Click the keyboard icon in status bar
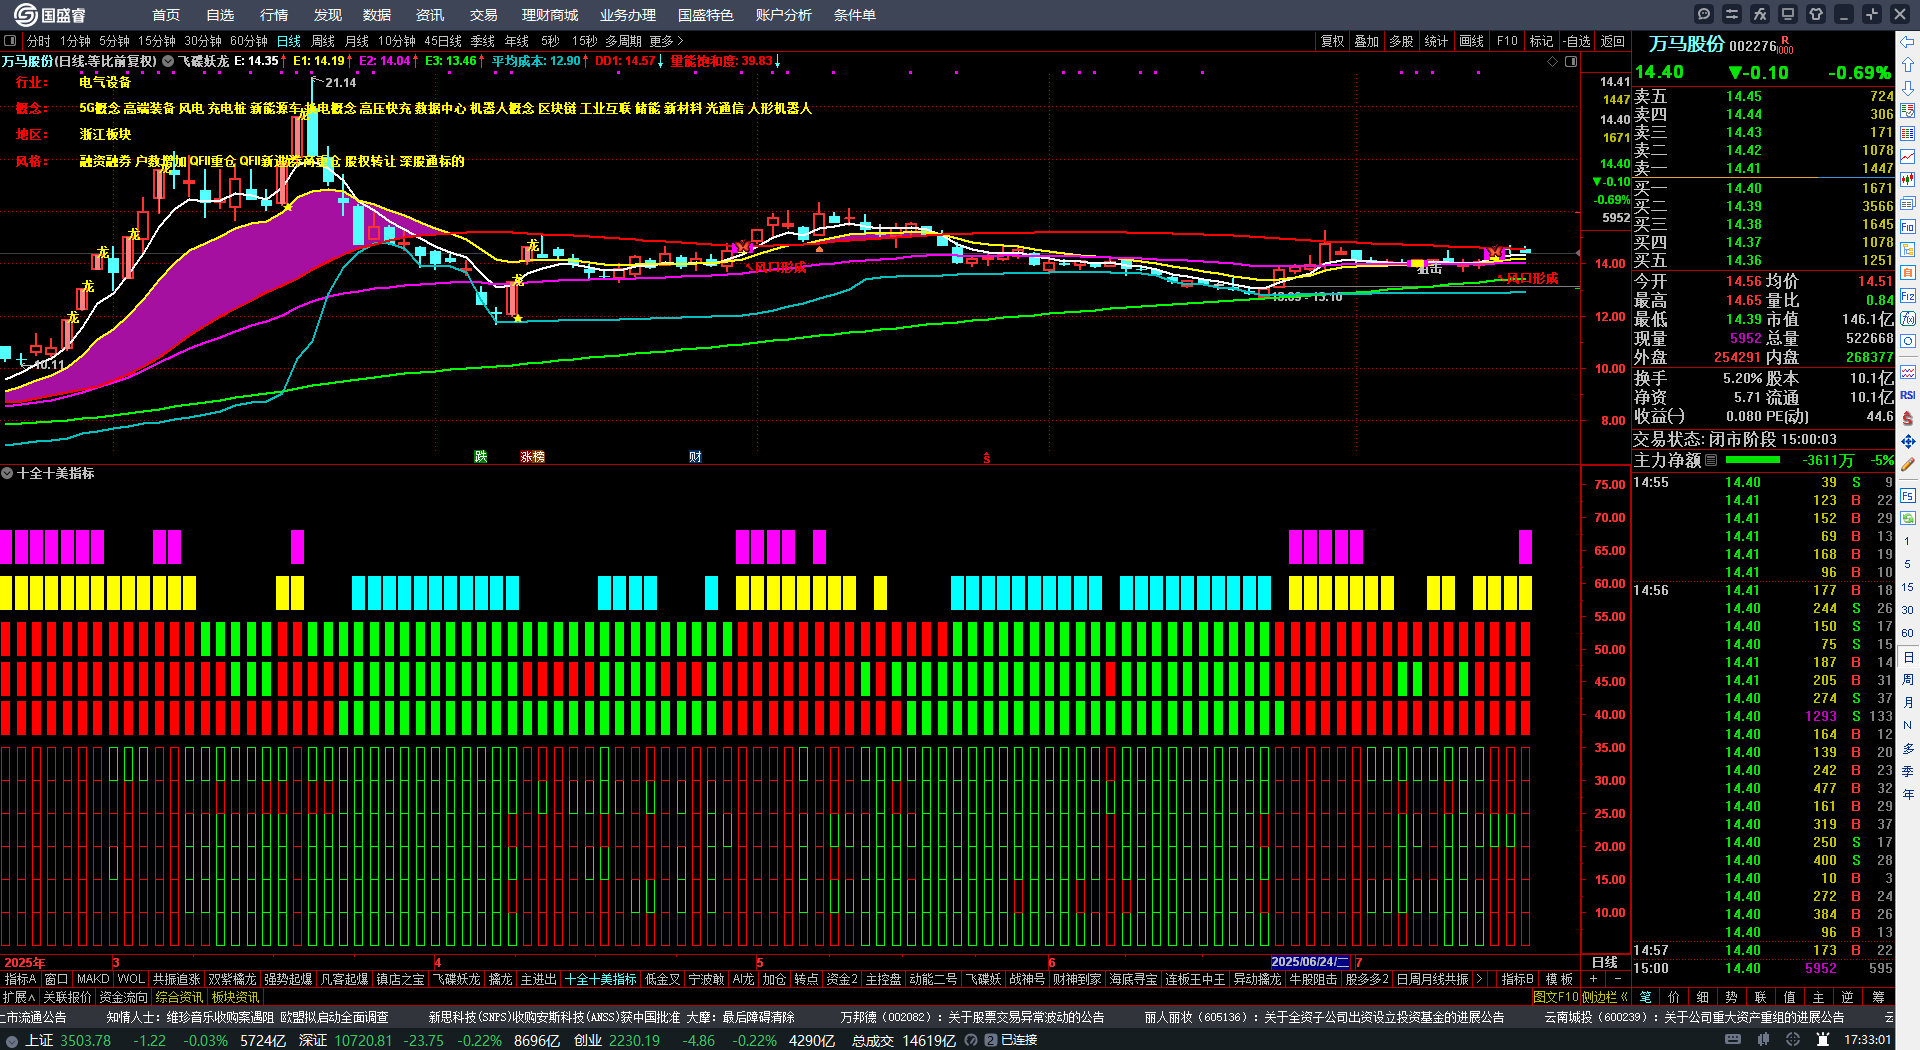 (x=1733, y=1040)
